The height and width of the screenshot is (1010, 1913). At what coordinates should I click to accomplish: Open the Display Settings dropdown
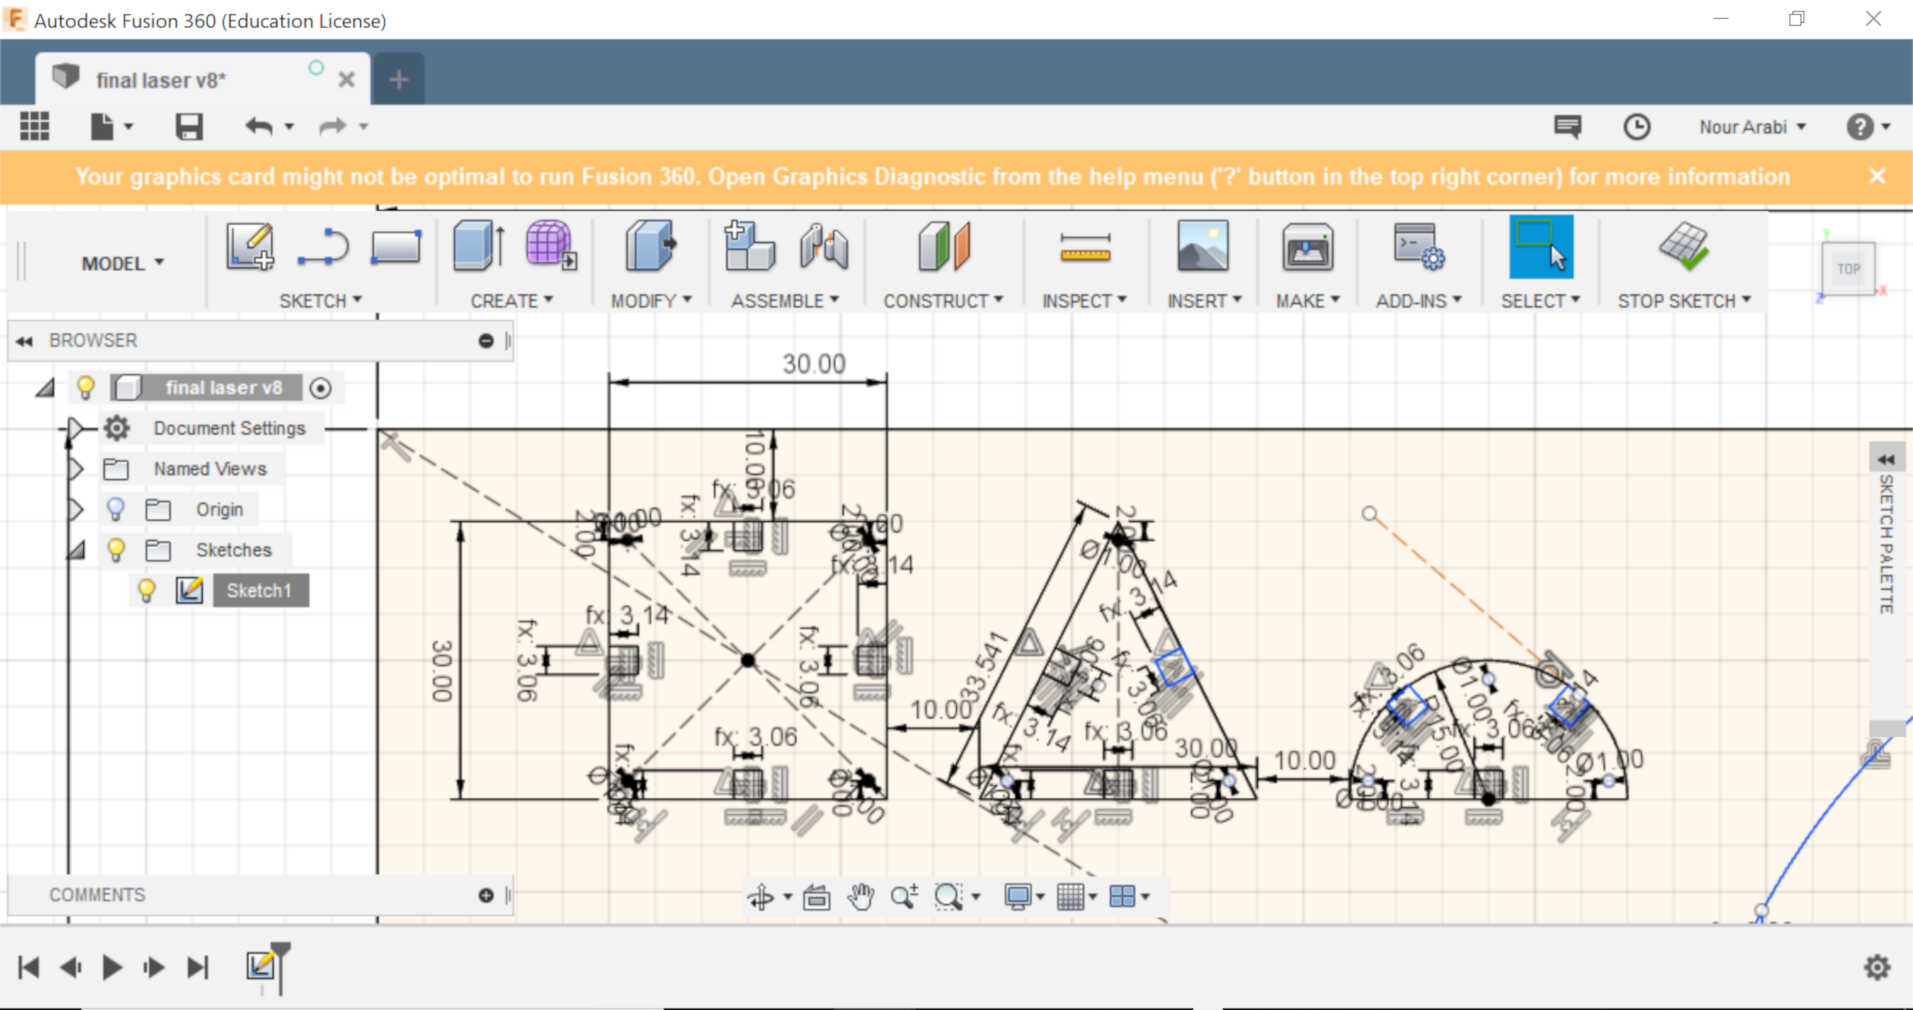coord(1023,897)
